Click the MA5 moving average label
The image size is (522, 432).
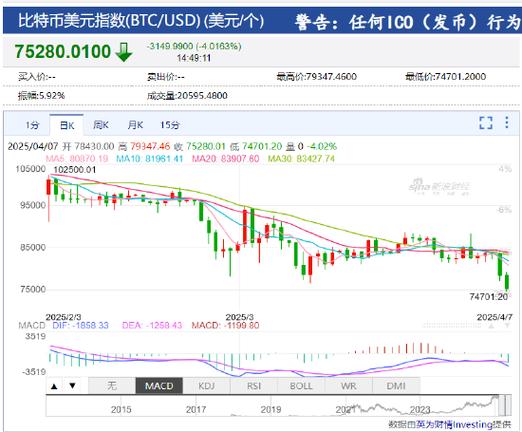(x=77, y=159)
